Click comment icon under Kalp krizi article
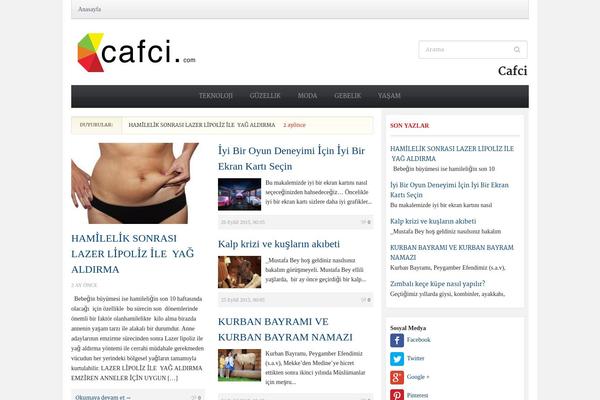This screenshot has width=600, height=400. click(364, 300)
